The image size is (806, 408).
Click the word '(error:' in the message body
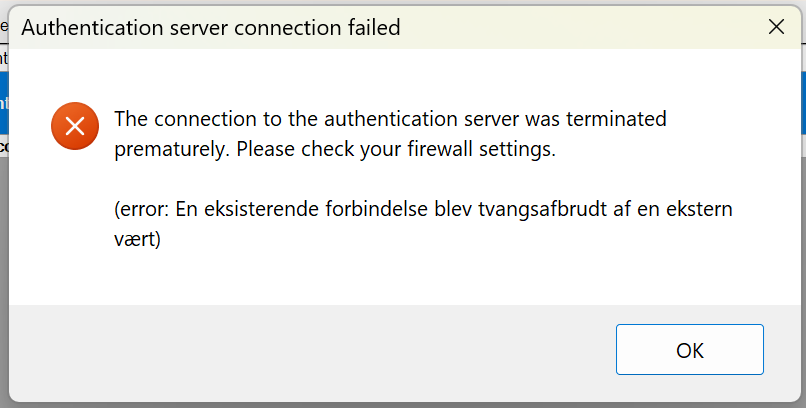(x=141, y=210)
